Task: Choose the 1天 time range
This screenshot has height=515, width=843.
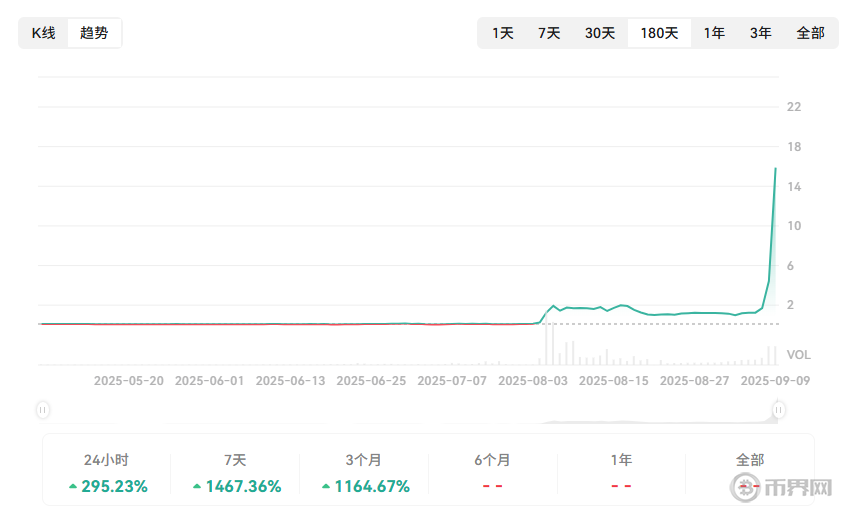Action: (502, 33)
